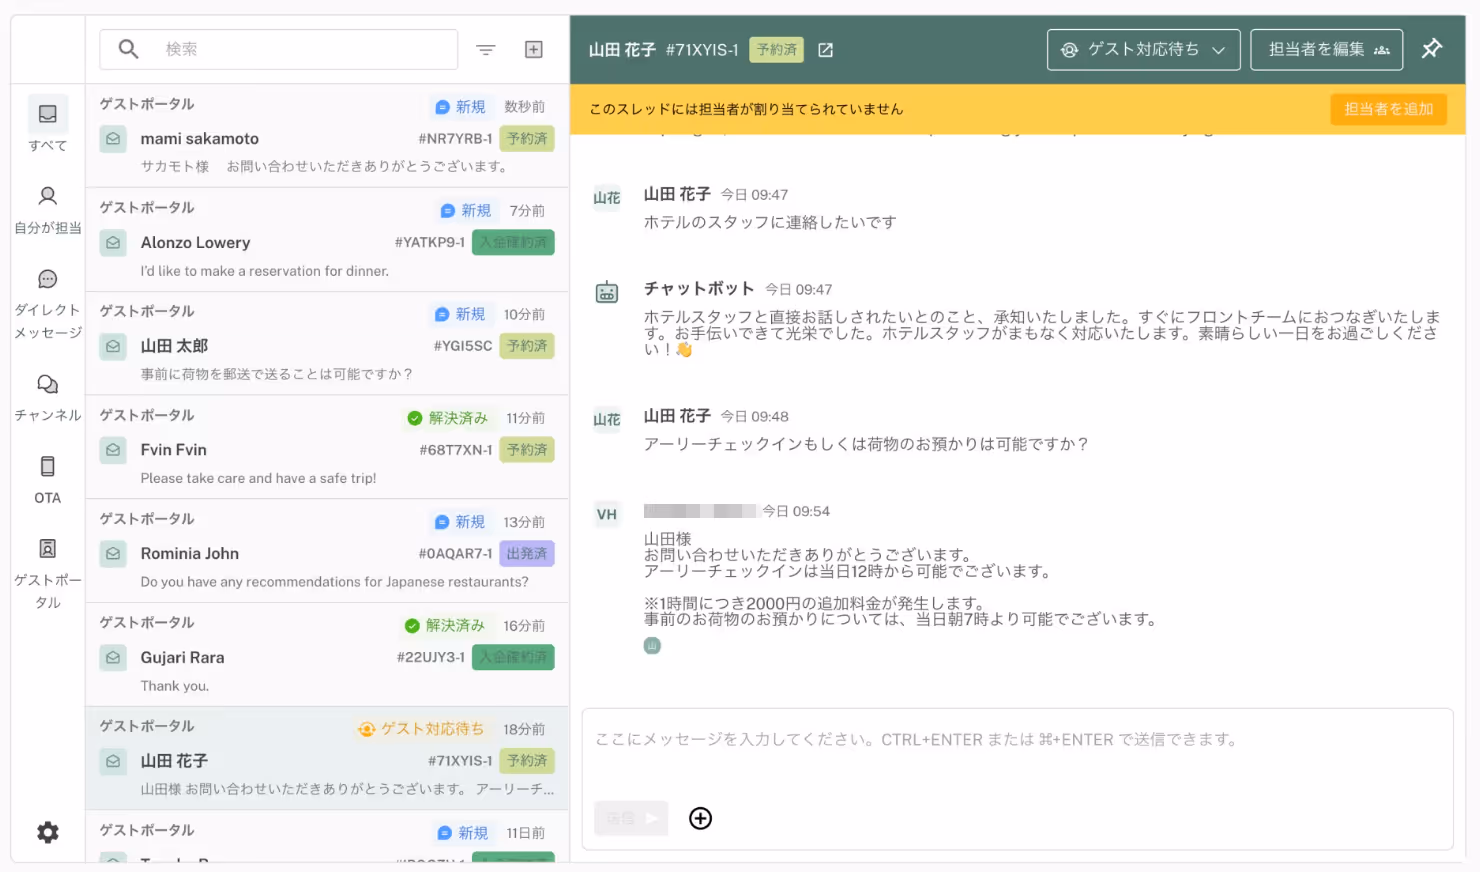Open settings gear in sidebar
Viewport: 1480px width, 872px height.
(48, 832)
